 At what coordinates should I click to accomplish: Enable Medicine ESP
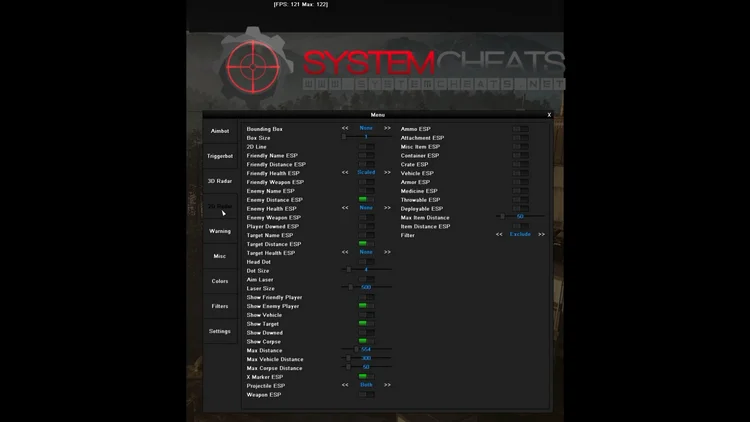click(x=520, y=191)
